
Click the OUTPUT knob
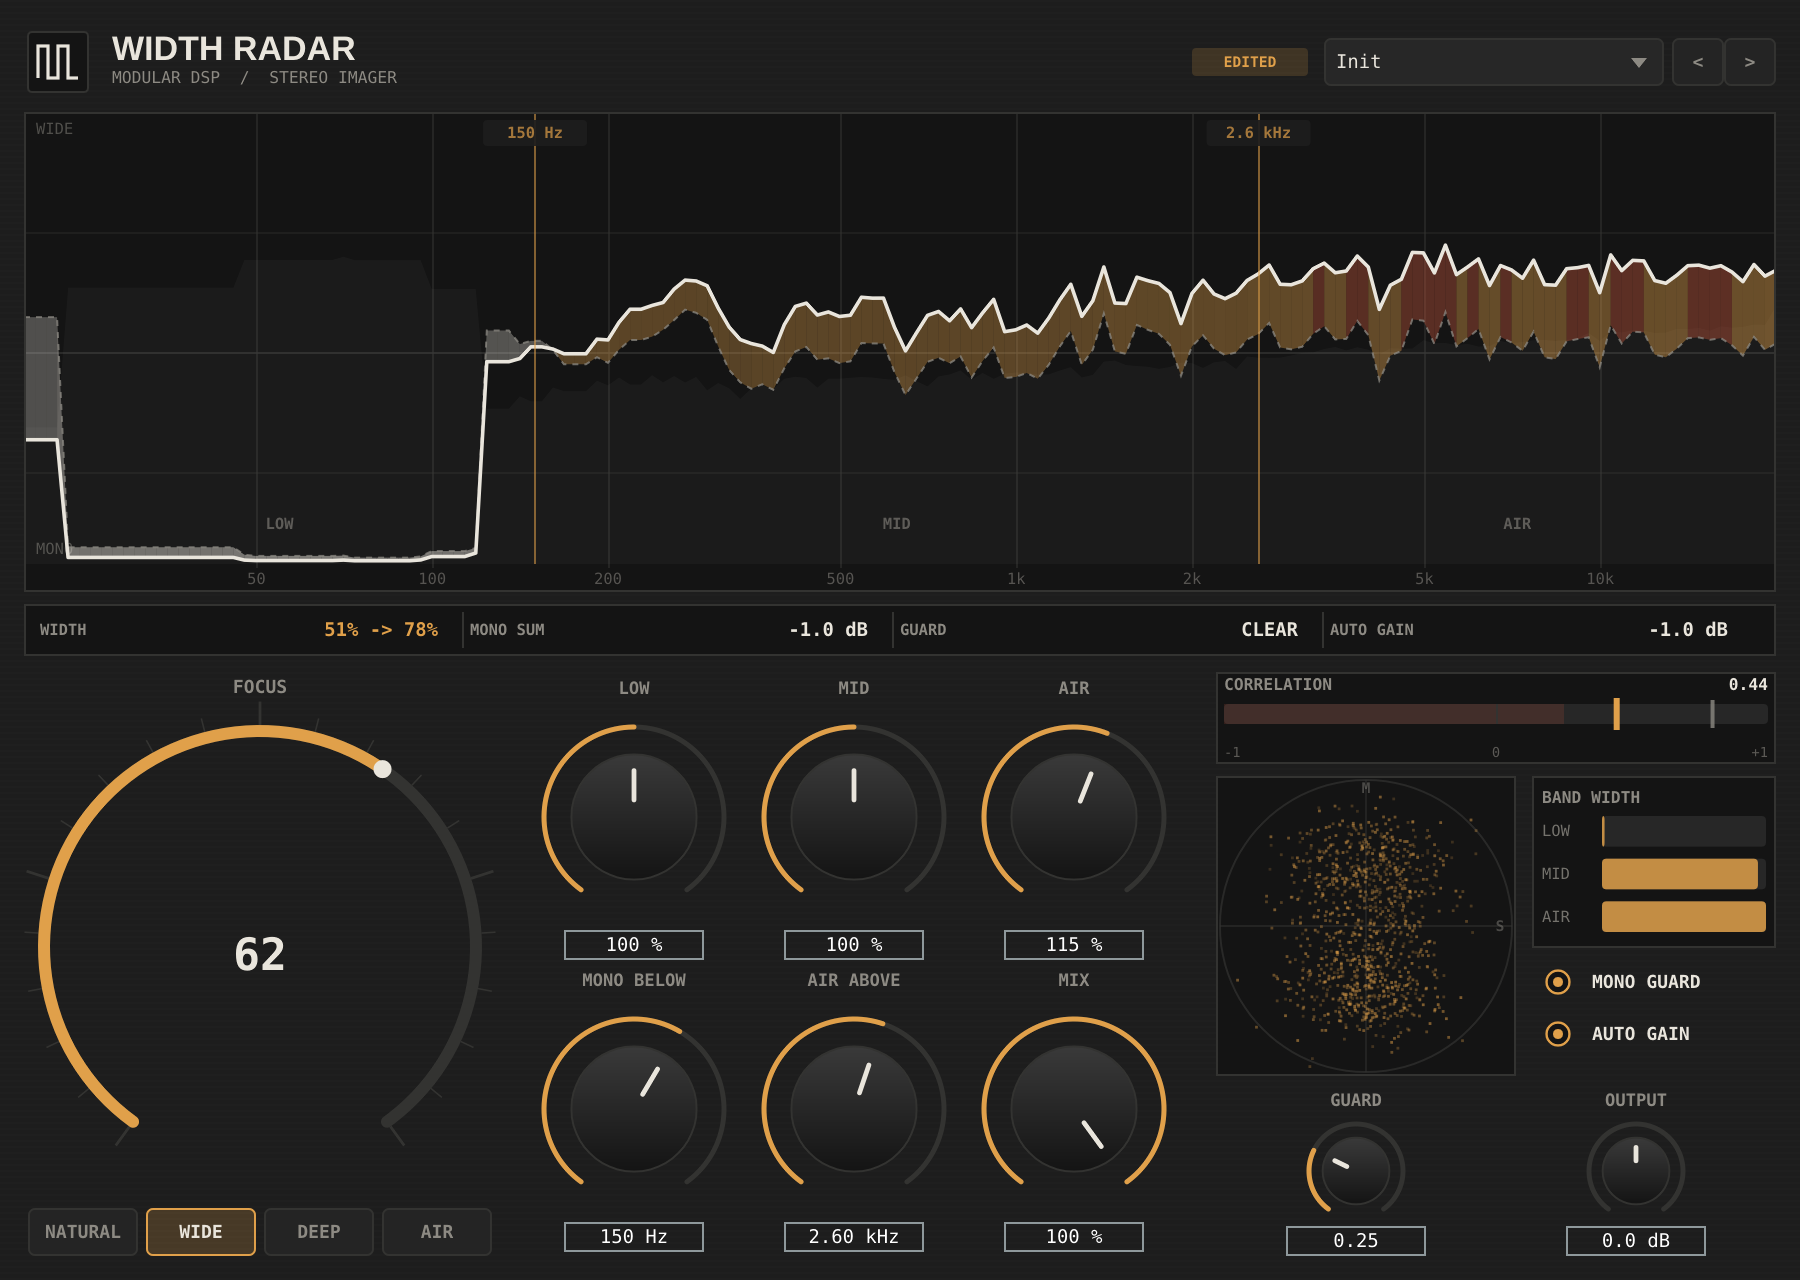click(x=1636, y=1170)
